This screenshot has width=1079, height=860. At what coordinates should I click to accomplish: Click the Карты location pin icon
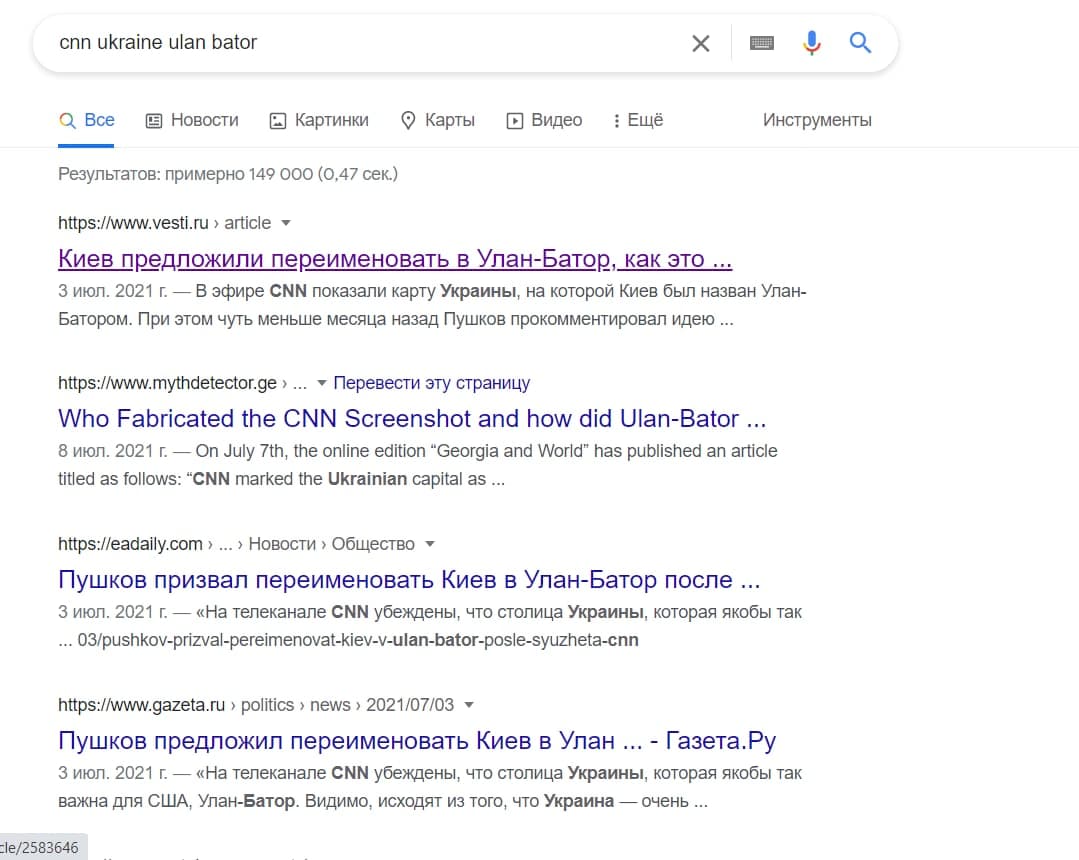[407, 119]
